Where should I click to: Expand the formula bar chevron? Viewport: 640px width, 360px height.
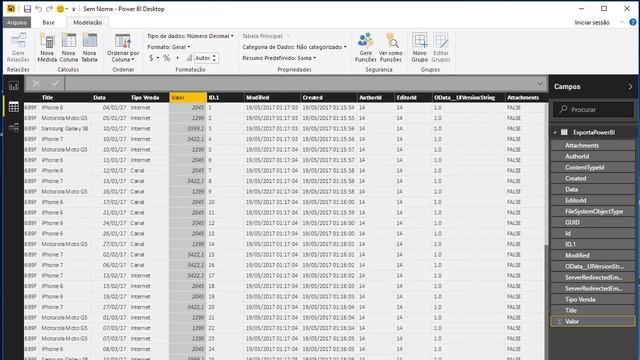click(540, 84)
